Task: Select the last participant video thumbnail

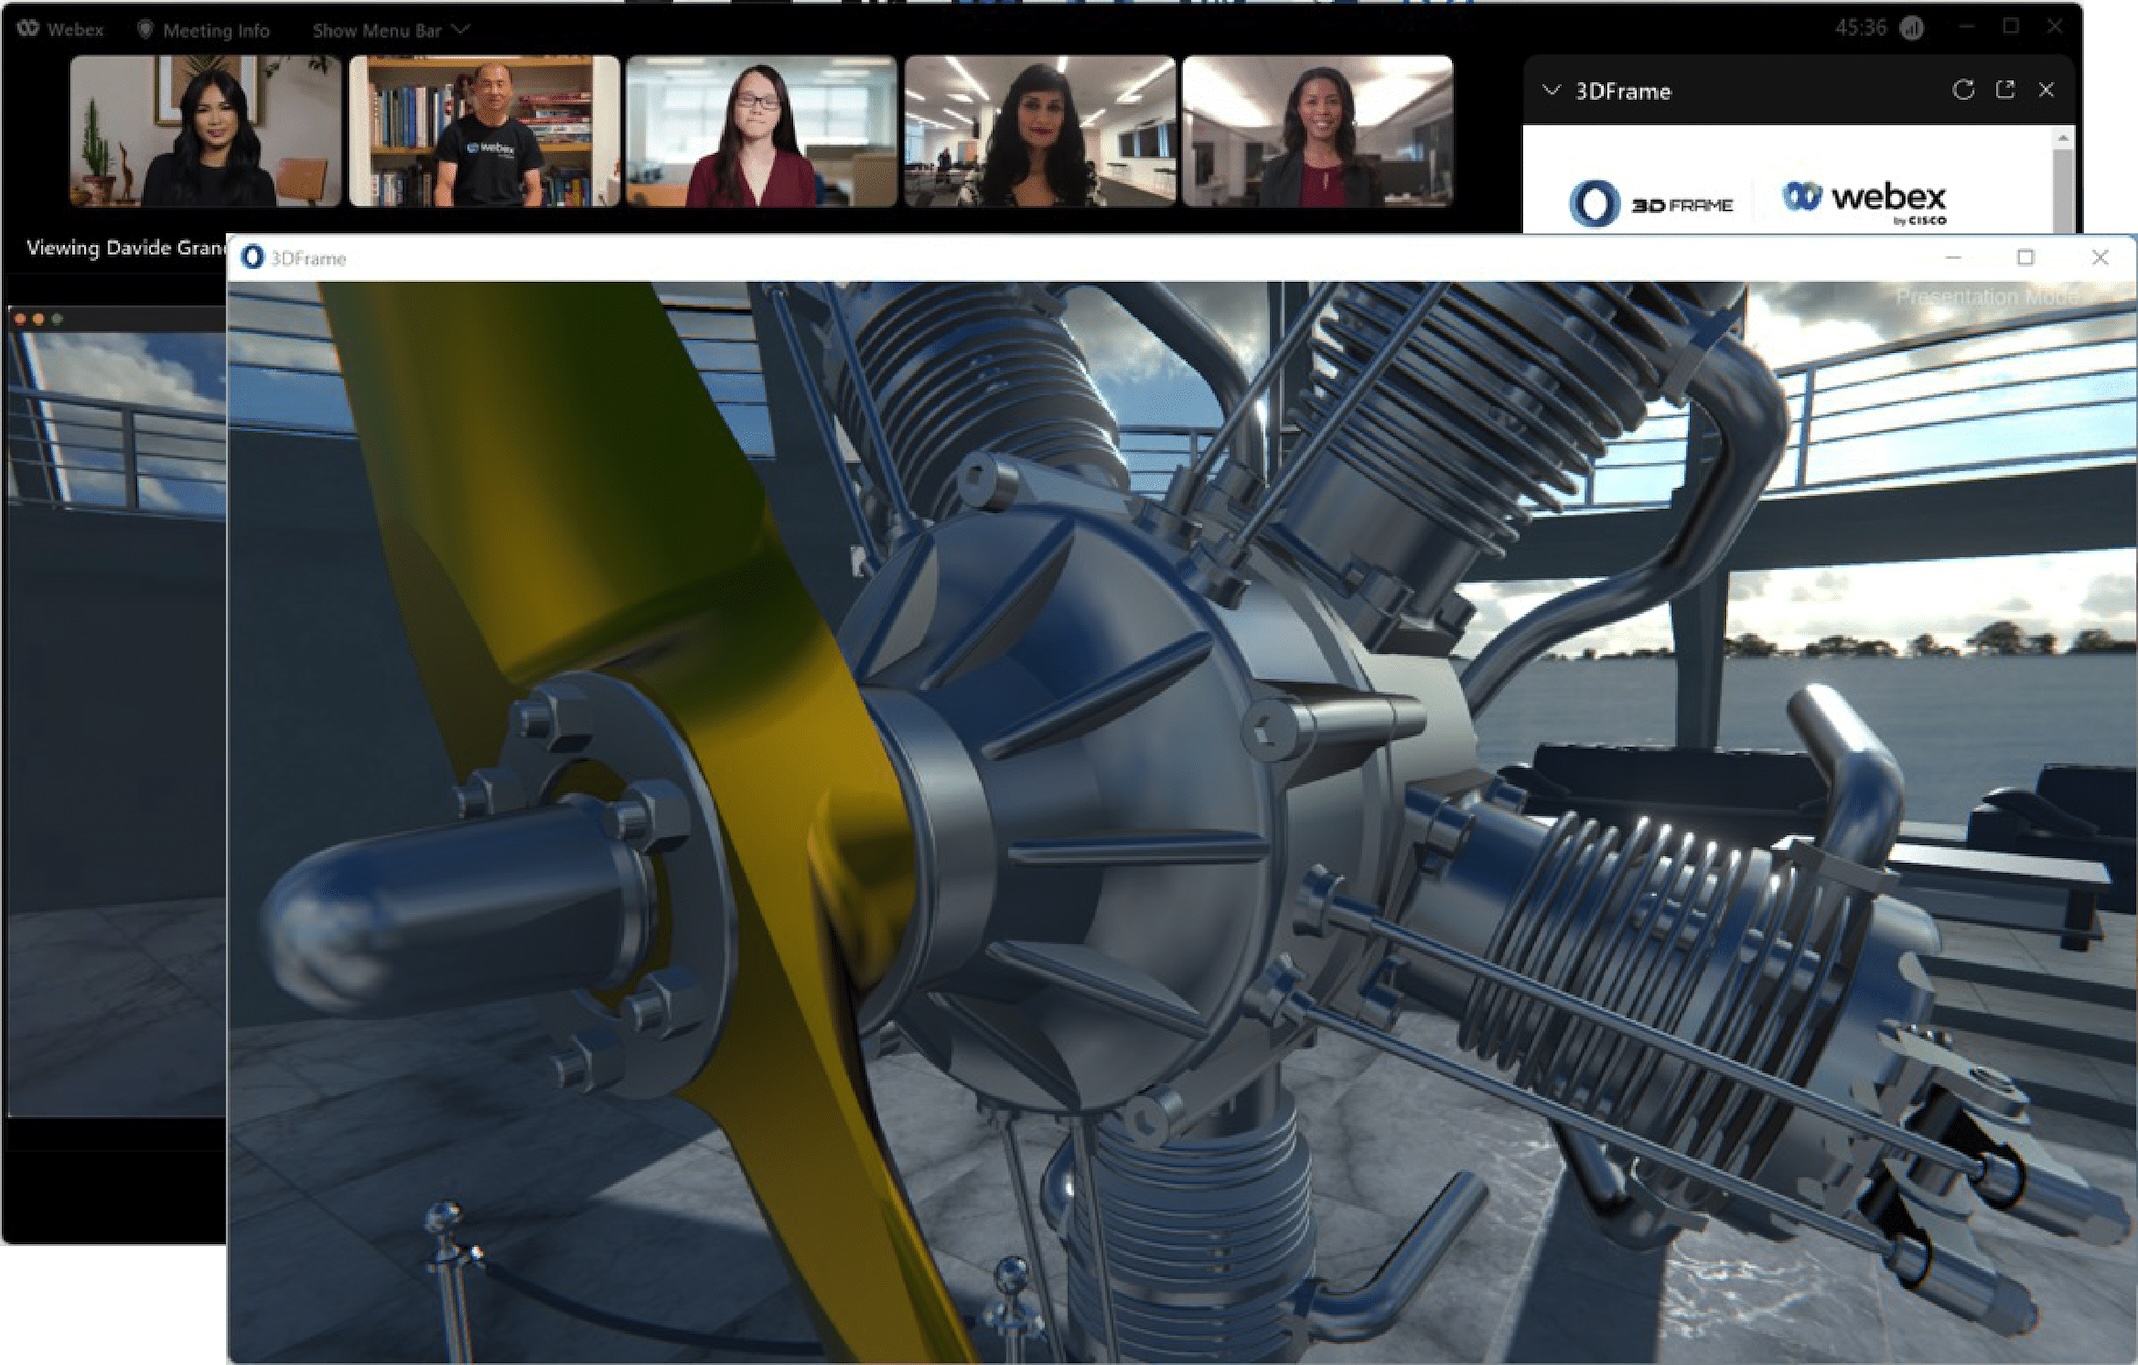Action: 1317,131
